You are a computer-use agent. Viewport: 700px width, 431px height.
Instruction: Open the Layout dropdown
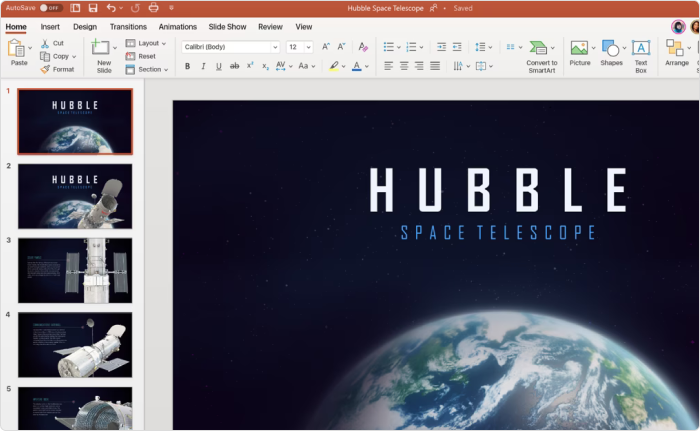(x=146, y=43)
